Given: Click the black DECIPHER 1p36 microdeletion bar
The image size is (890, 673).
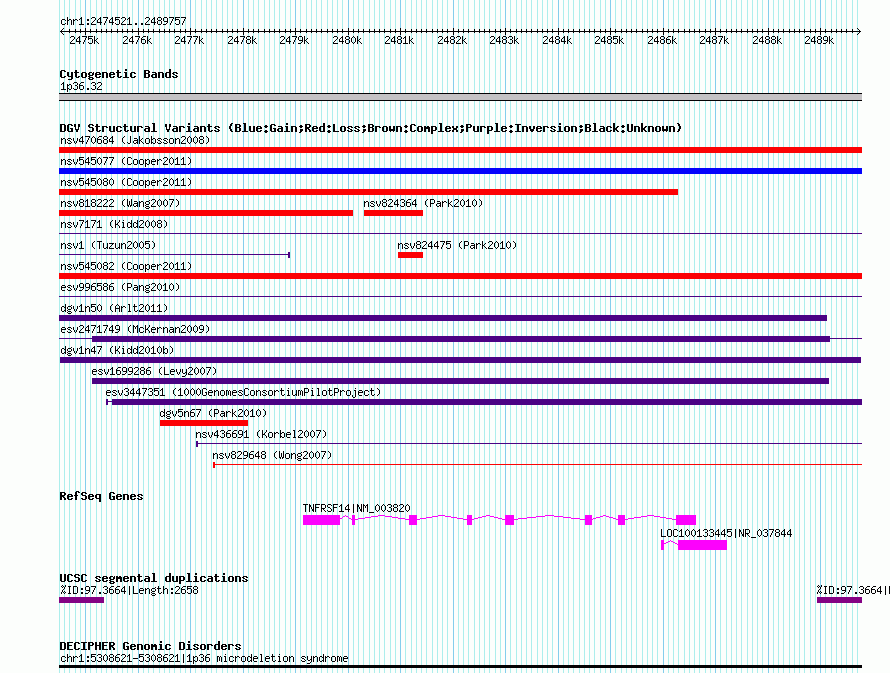Looking at the screenshot, I should 460,667.
